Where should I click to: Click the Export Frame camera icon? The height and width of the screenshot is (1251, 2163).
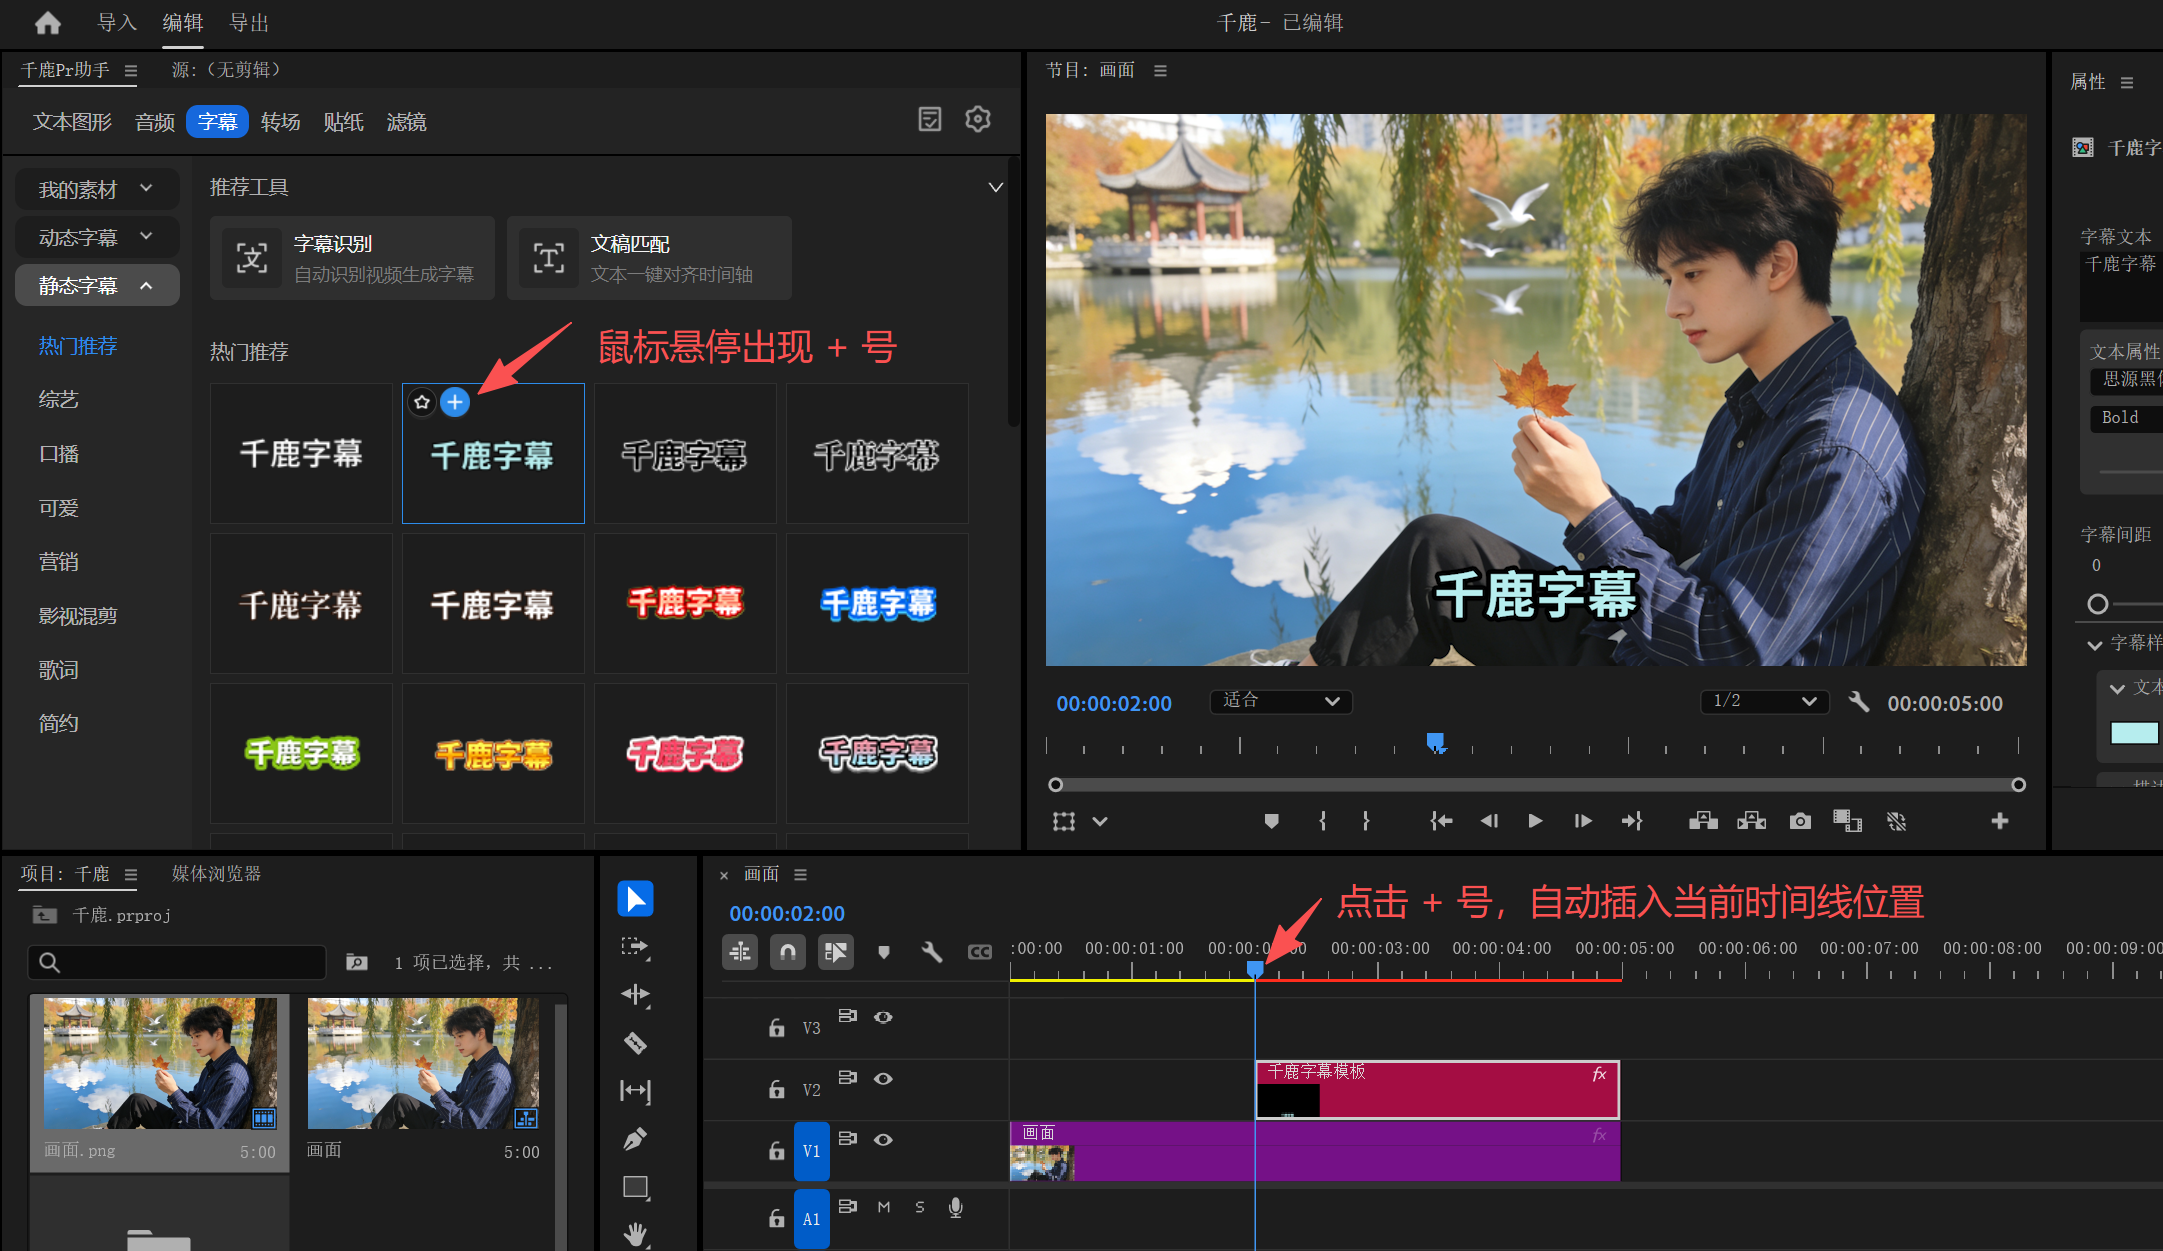1800,821
